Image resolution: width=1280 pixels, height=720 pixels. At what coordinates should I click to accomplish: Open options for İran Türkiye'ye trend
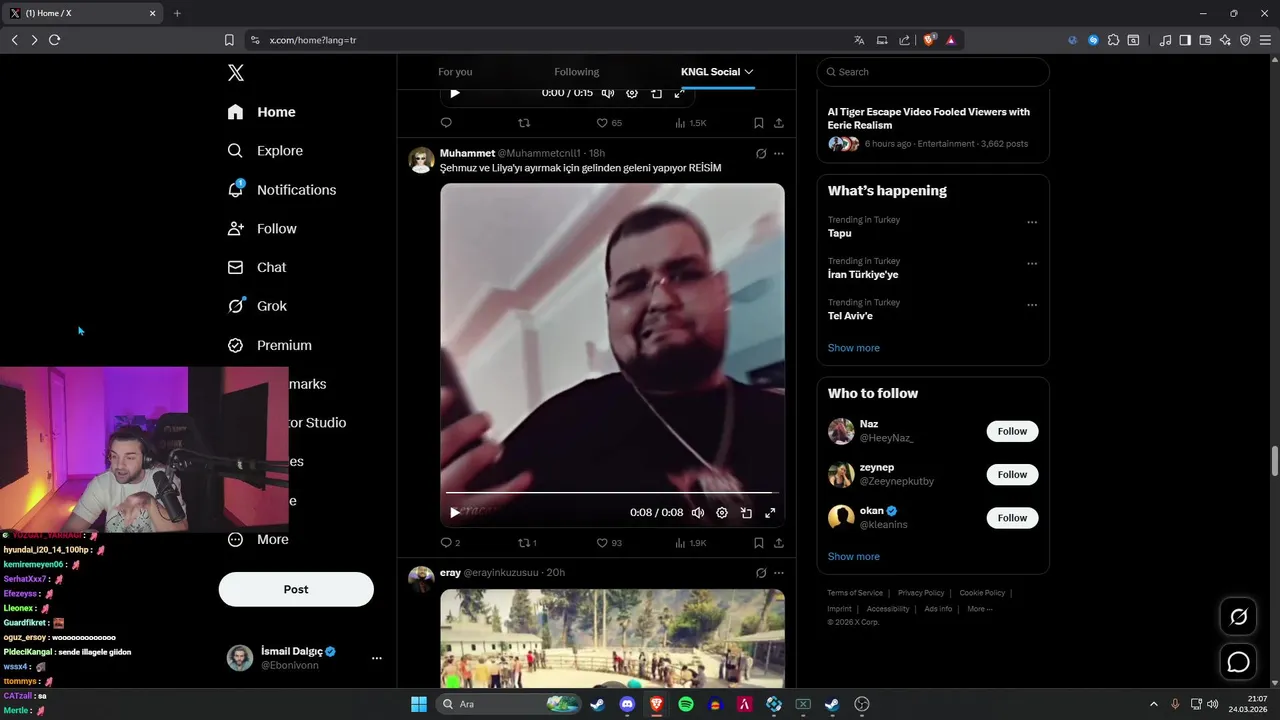click(1032, 264)
